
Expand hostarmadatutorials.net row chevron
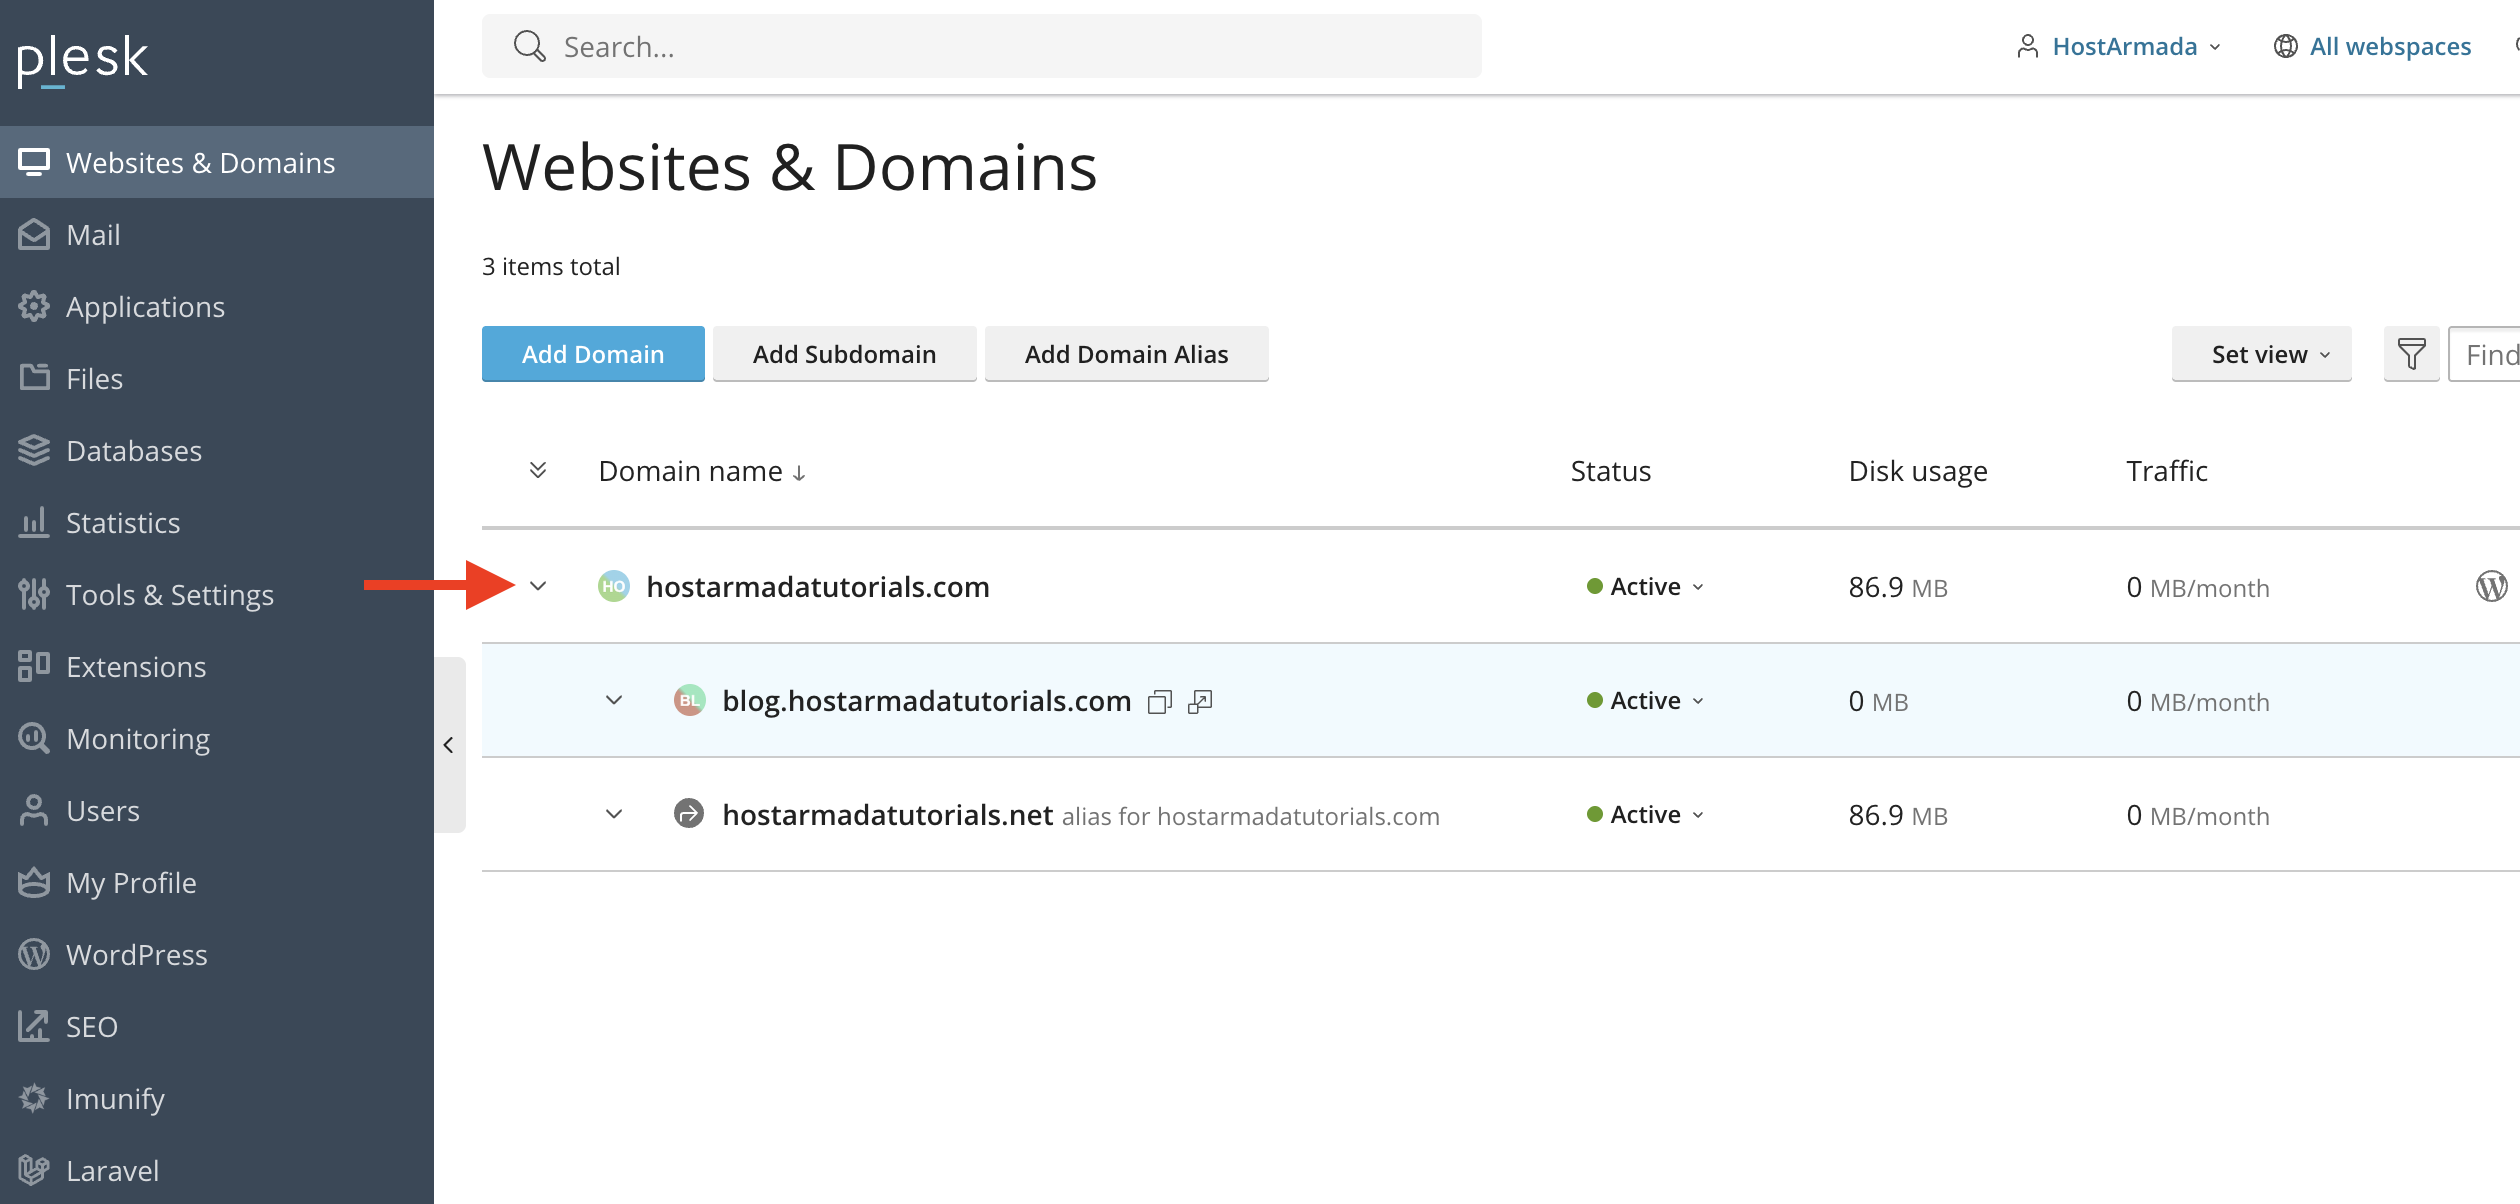[614, 814]
